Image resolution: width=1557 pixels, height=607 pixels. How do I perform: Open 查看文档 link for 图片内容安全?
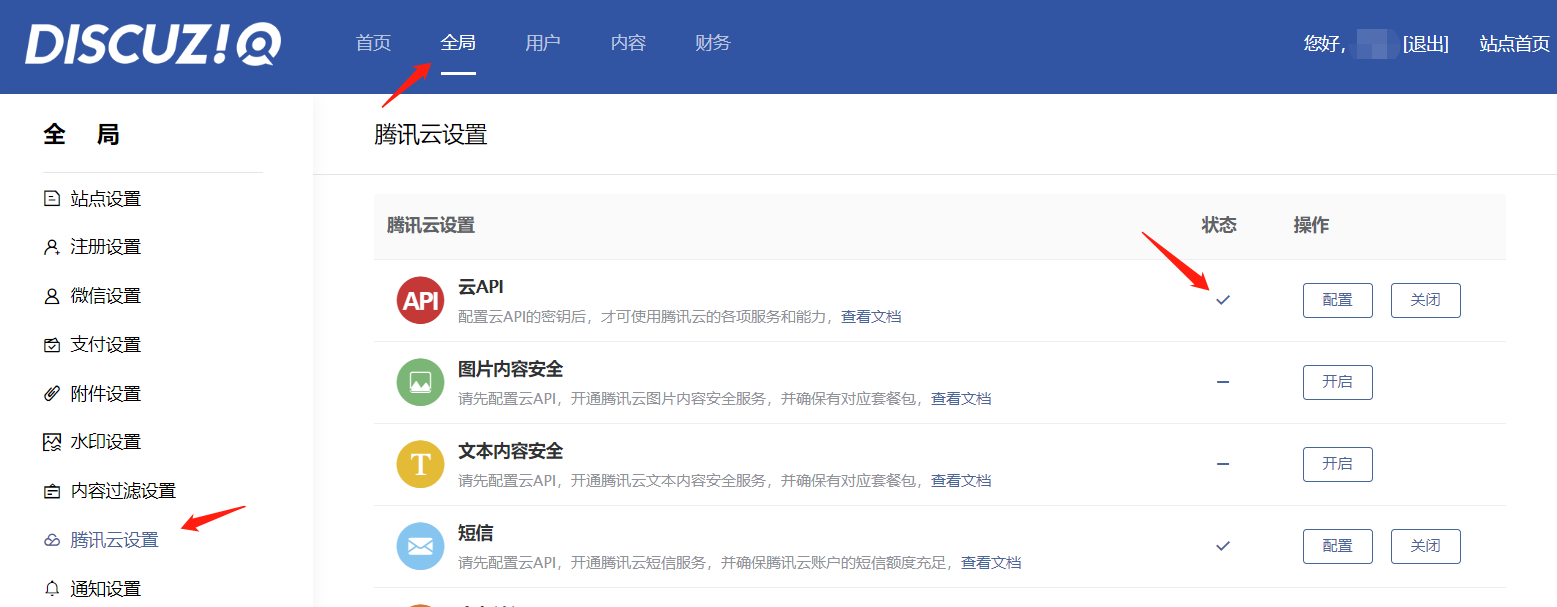pos(961,399)
